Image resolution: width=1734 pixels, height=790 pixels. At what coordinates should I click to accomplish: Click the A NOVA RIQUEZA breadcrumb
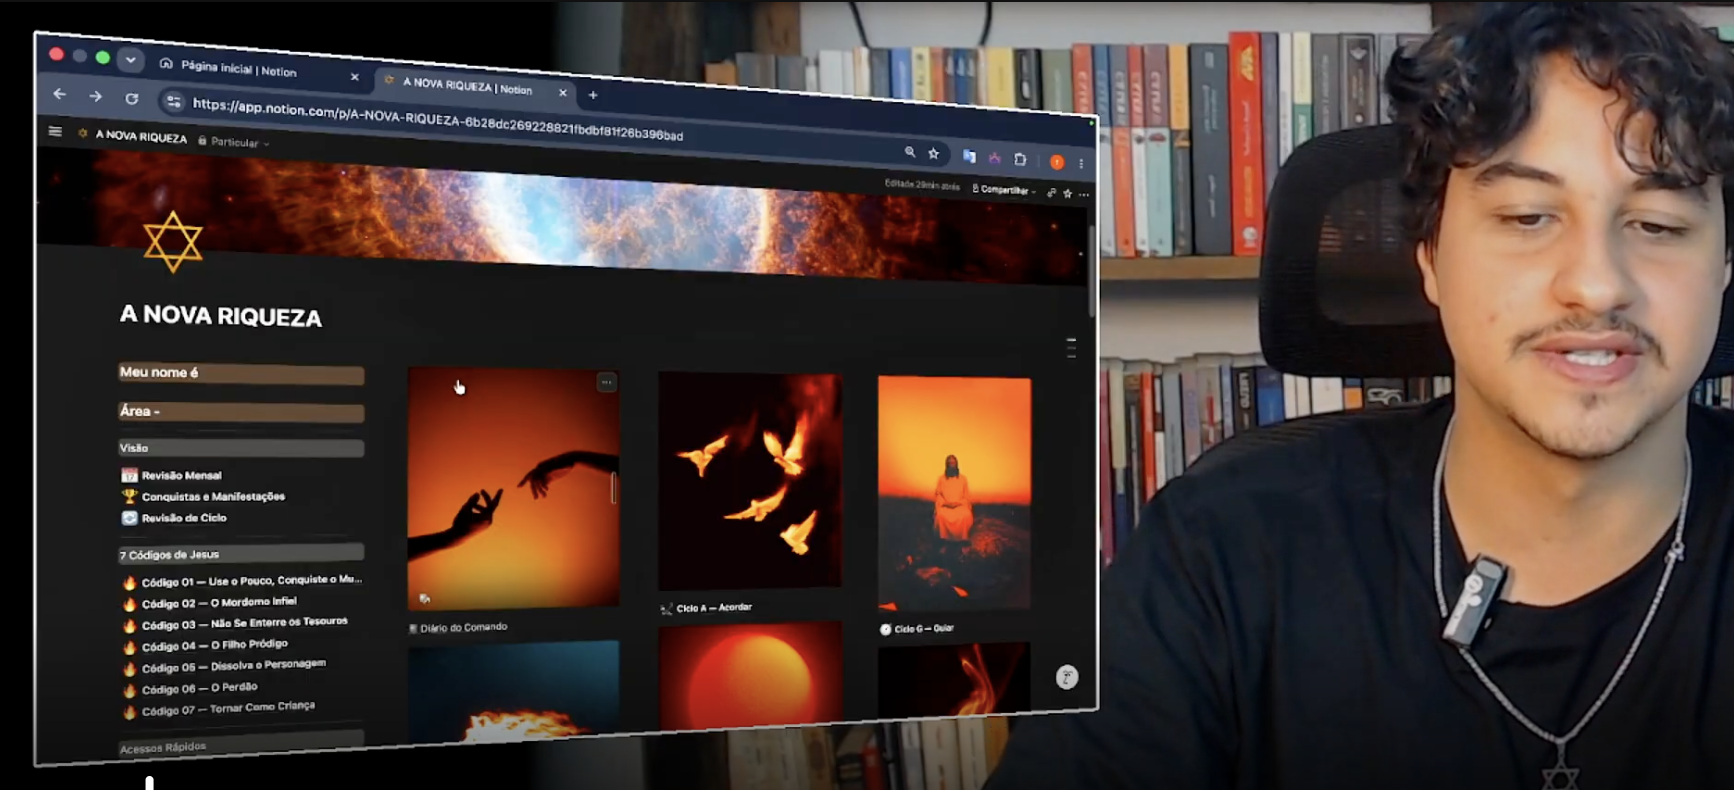coord(140,136)
